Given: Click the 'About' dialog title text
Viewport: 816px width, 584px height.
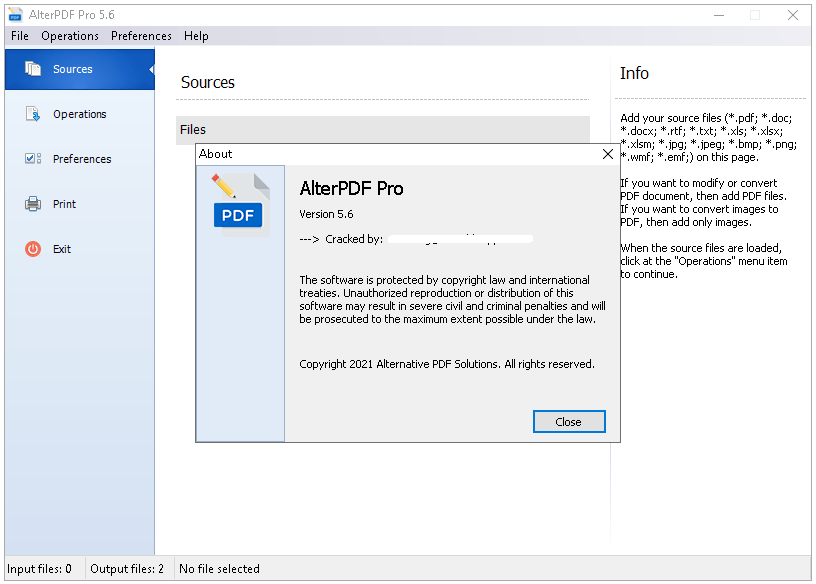Looking at the screenshot, I should click(215, 154).
